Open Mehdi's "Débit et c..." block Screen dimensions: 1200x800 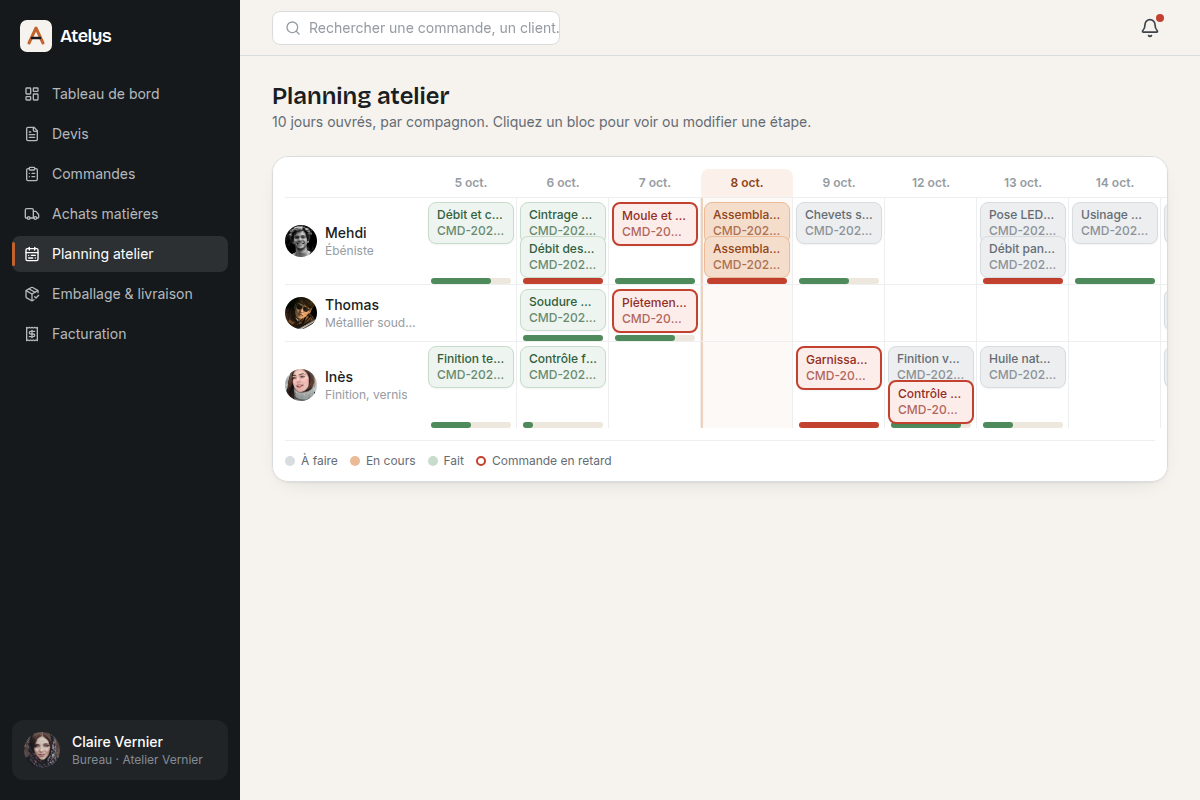[x=471, y=223]
